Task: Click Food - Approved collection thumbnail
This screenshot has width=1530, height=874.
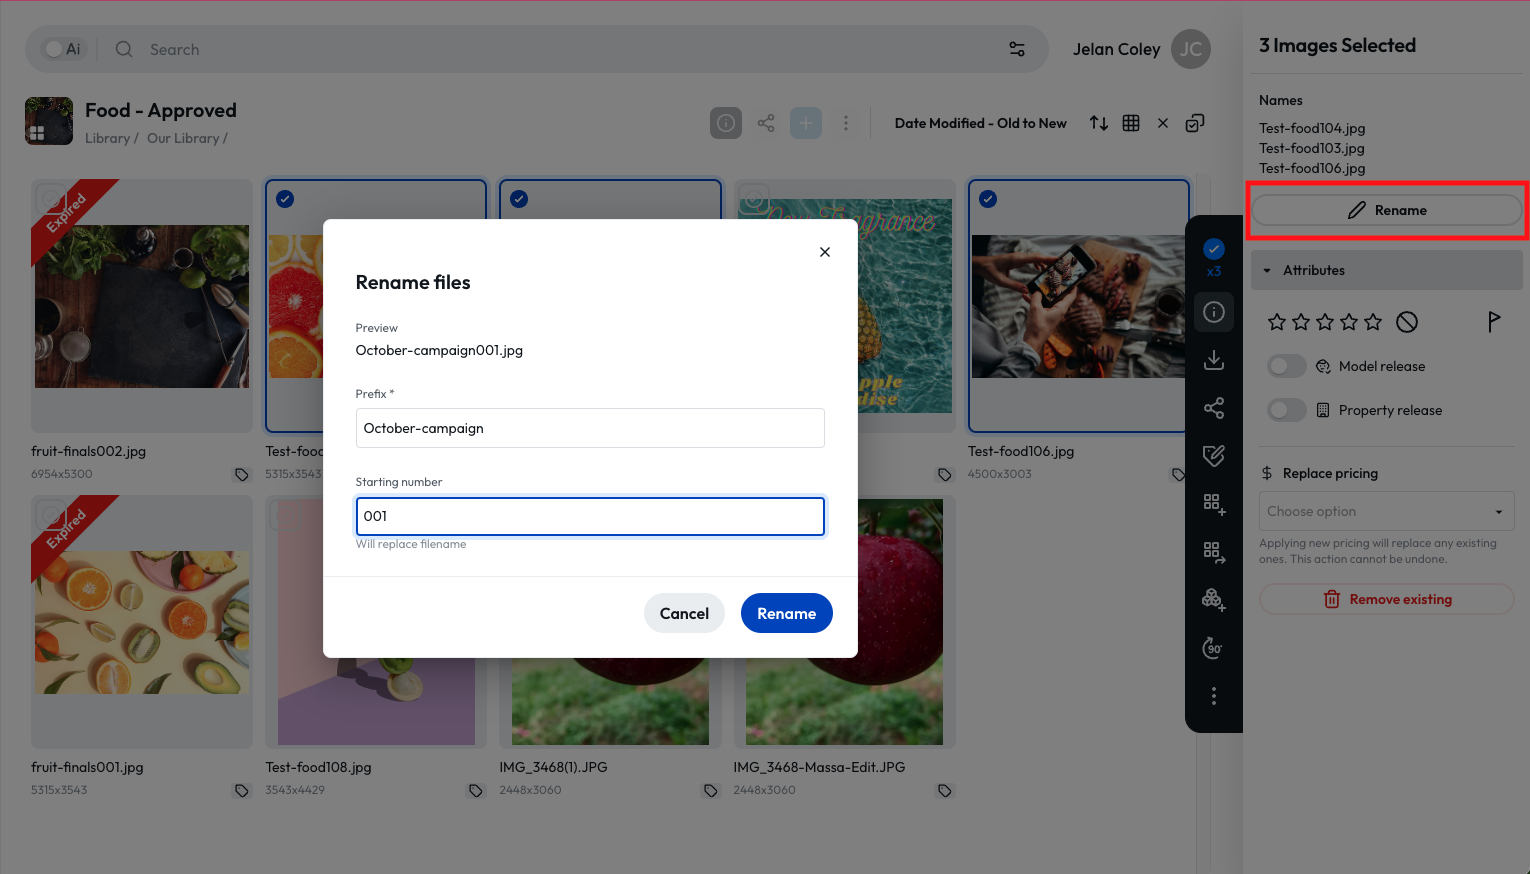Action: (49, 121)
